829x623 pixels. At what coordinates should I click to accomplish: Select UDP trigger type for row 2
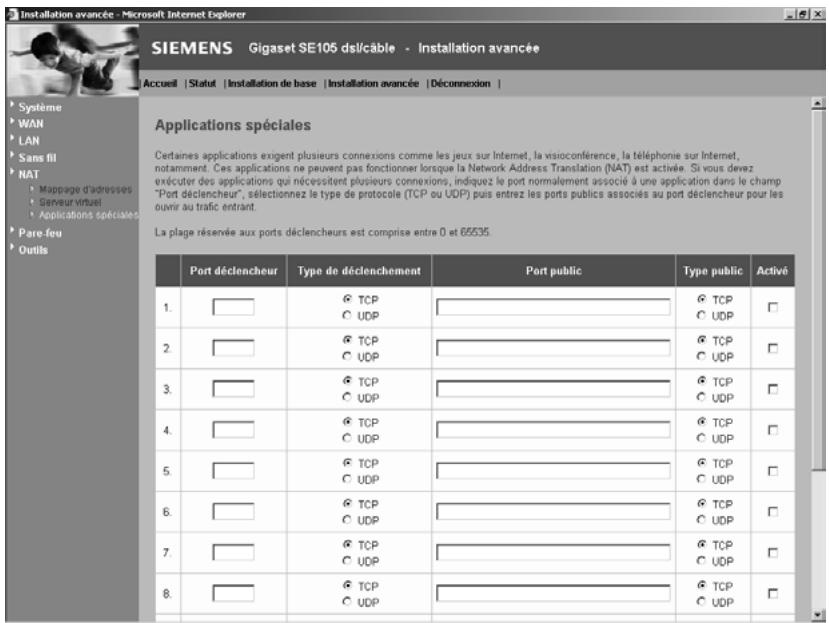[347, 356]
